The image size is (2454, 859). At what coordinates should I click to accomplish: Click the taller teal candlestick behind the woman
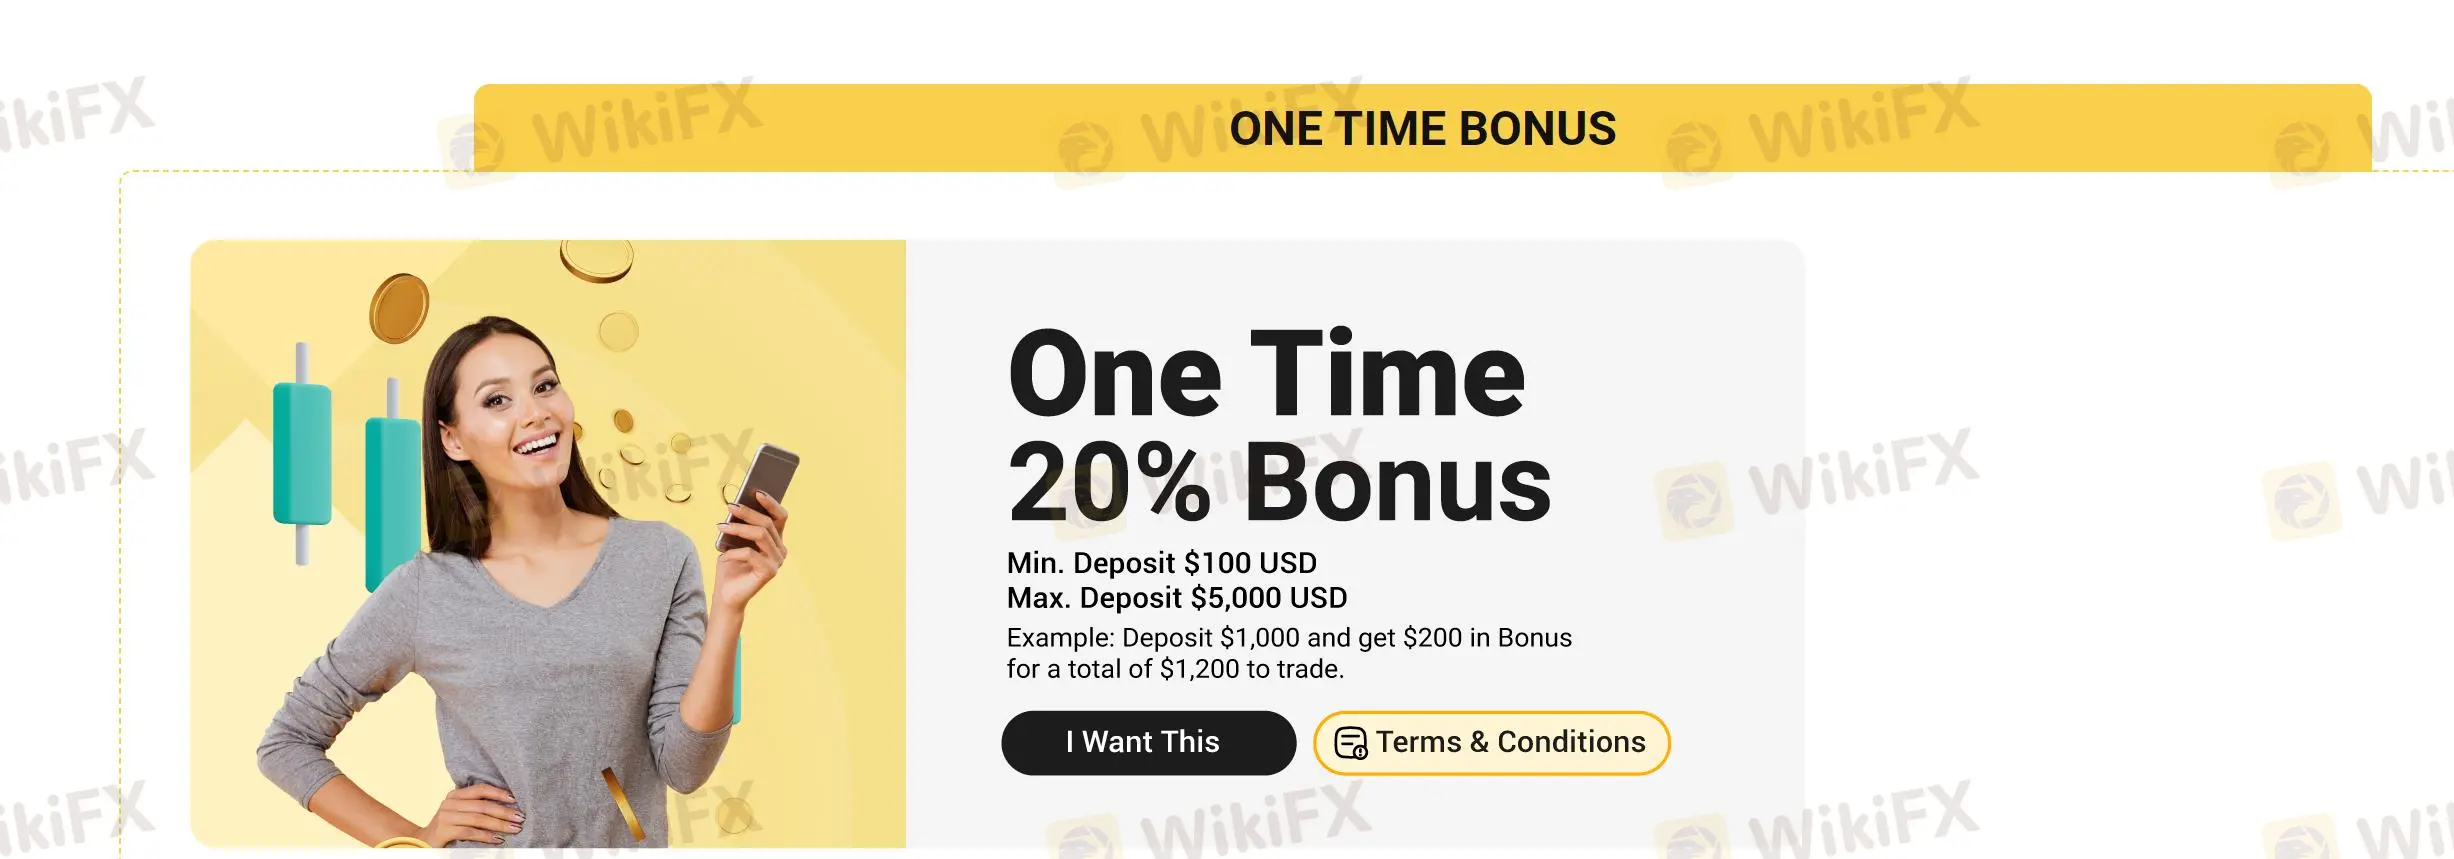coord(390,490)
